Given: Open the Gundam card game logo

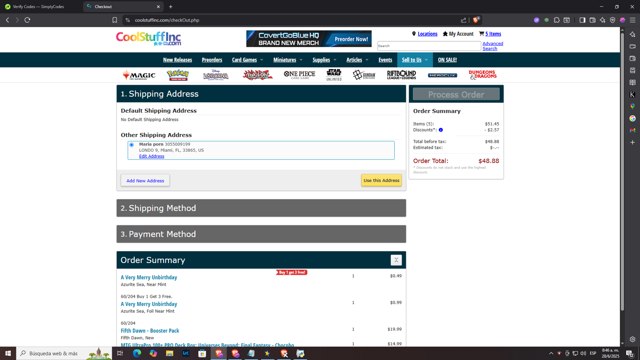Looking at the screenshot, I should pyautogui.click(x=364, y=75).
